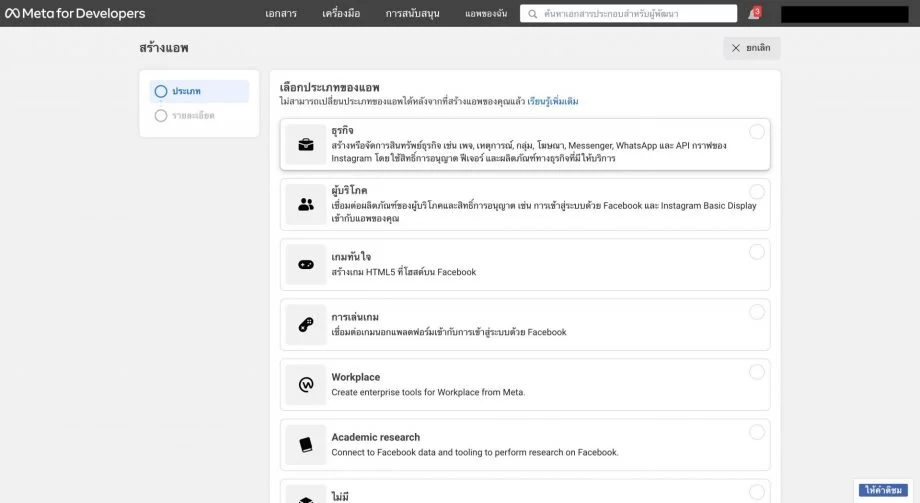Click the Academic research card title
Viewport: 920px width, 503px height.
376,437
